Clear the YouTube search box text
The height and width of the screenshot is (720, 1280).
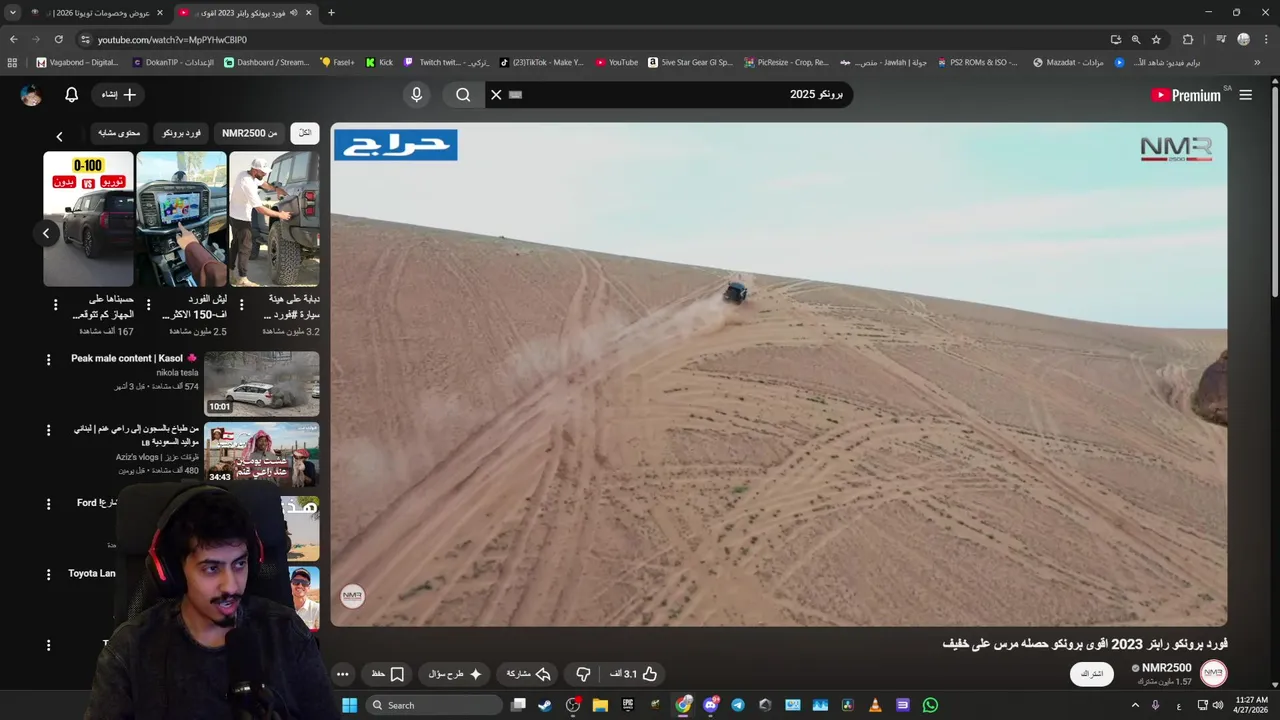point(496,95)
